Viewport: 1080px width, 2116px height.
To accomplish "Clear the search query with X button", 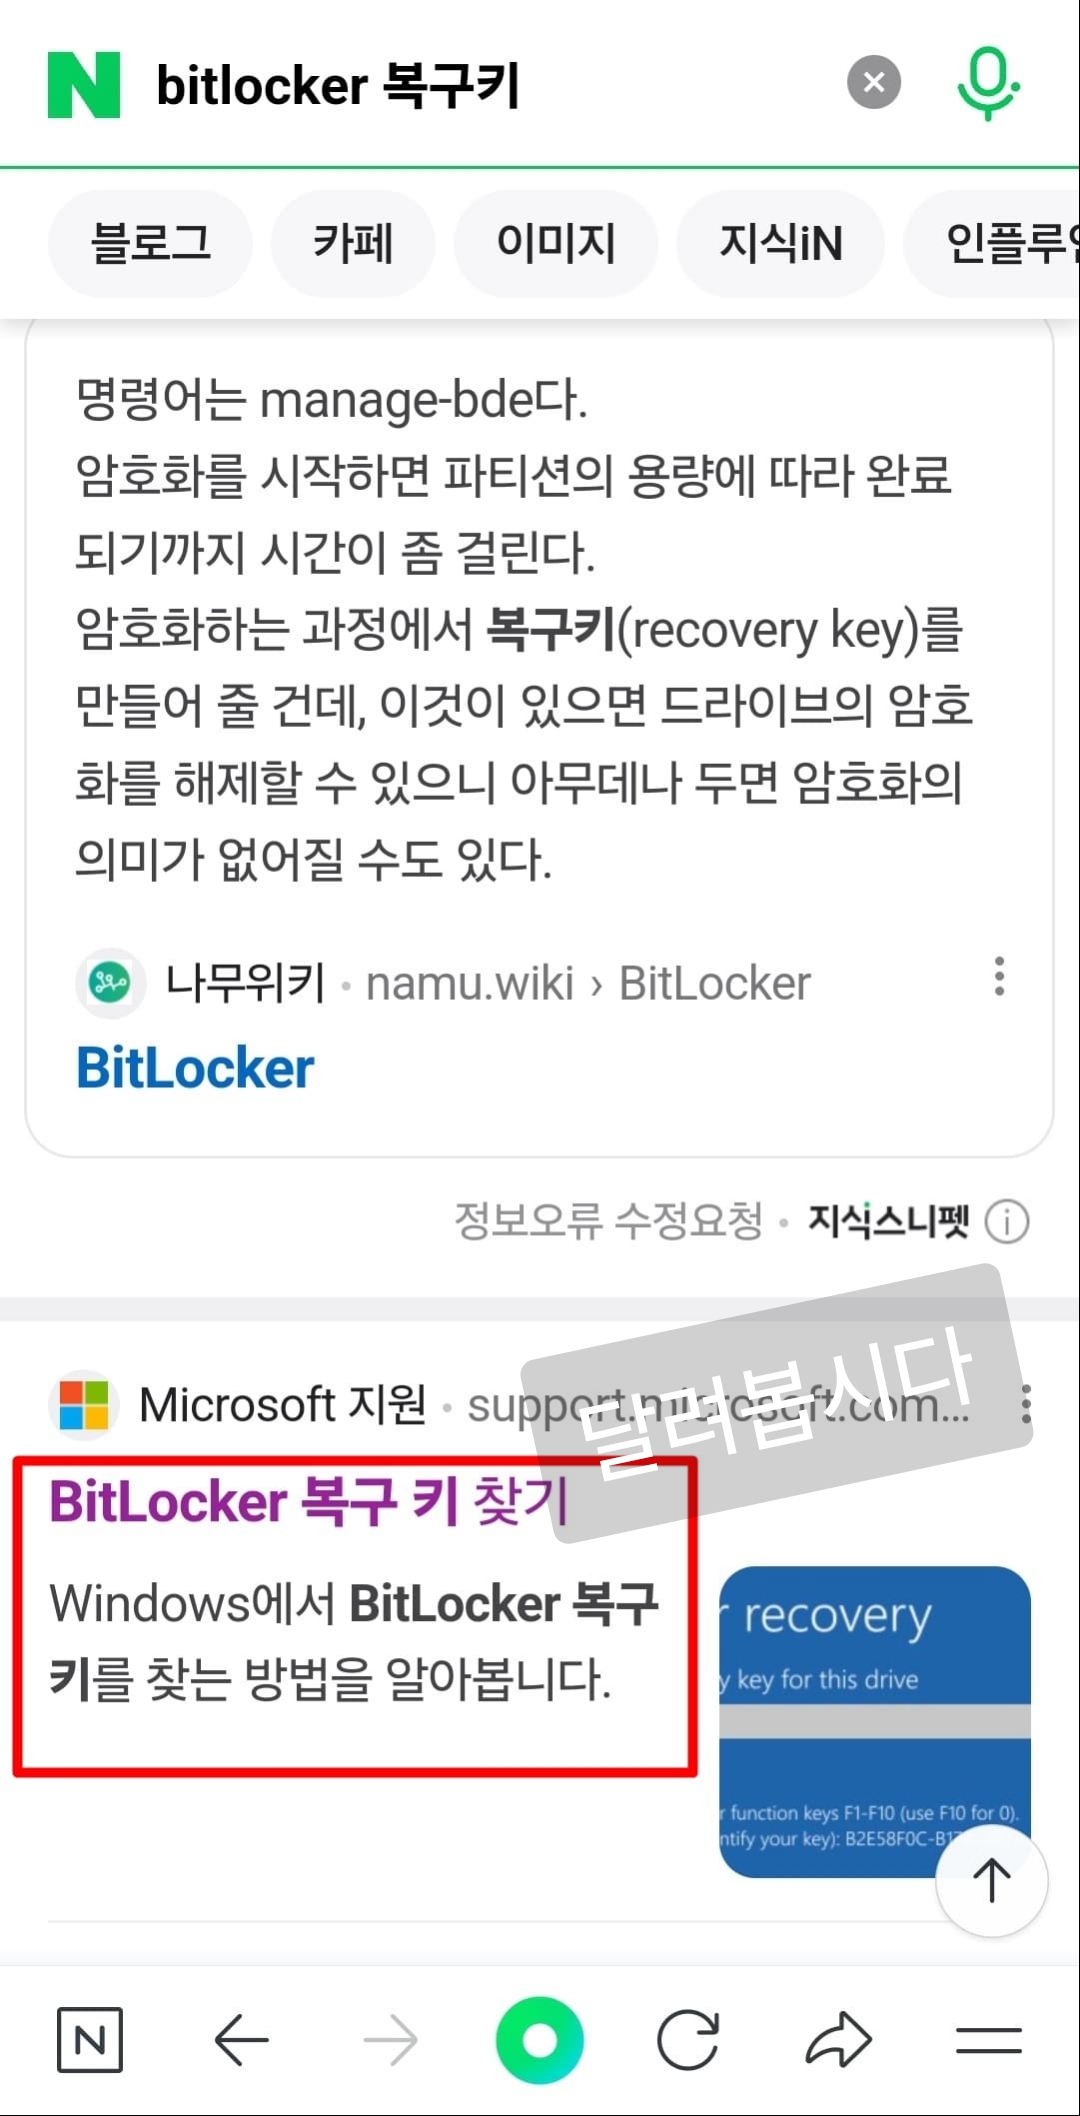I will [874, 82].
